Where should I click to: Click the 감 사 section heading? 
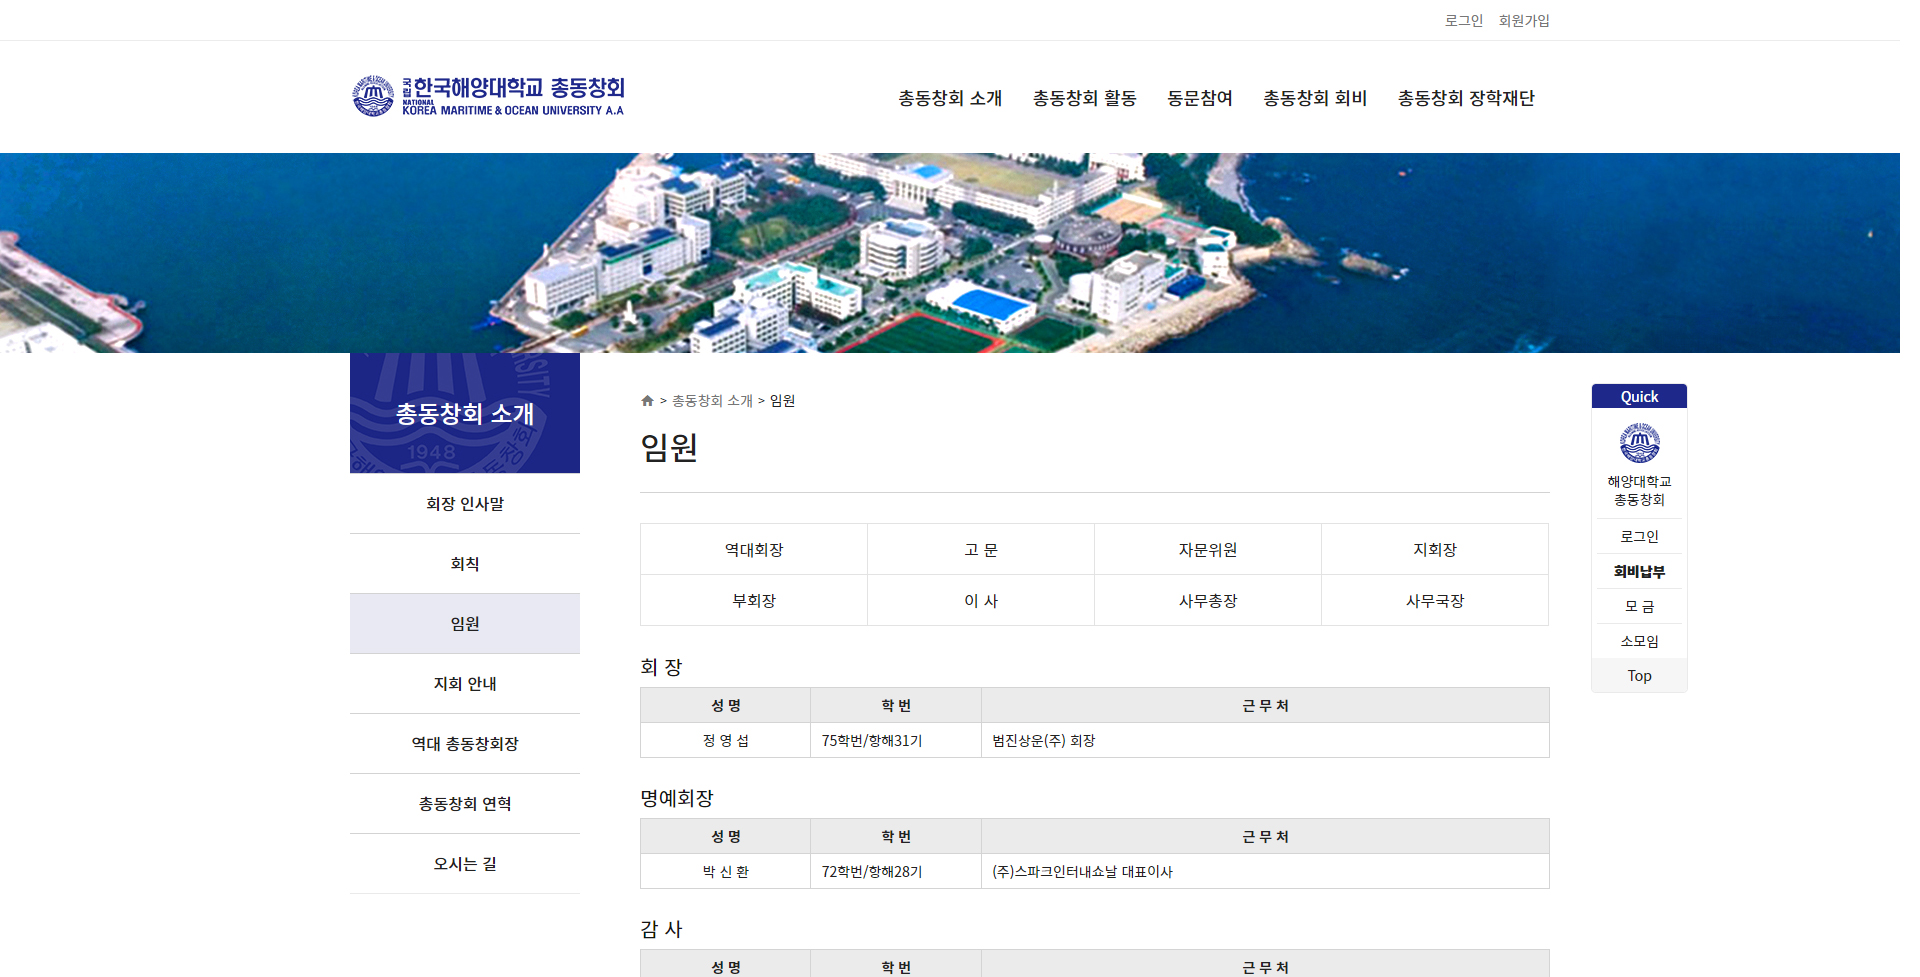[661, 929]
